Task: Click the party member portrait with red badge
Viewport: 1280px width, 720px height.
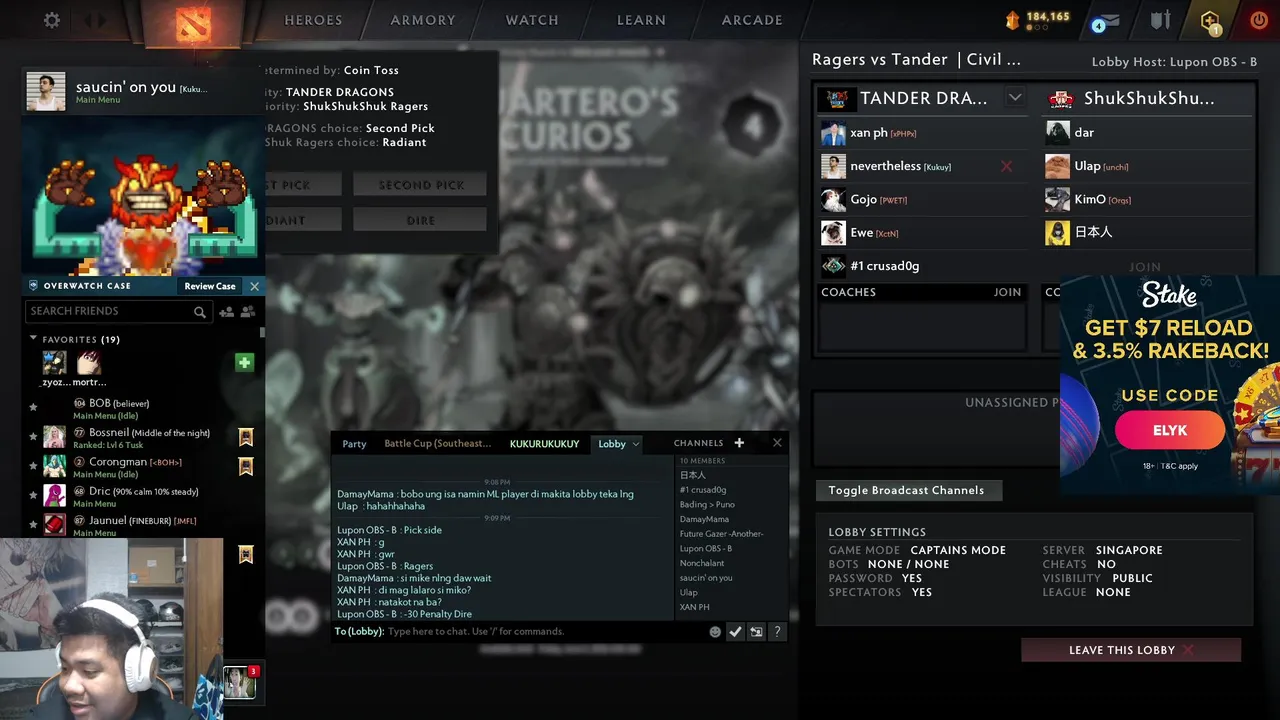Action: [x=239, y=682]
